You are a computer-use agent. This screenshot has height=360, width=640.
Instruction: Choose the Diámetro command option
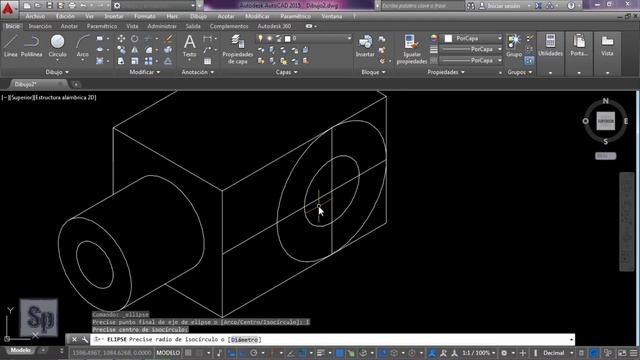[244, 340]
